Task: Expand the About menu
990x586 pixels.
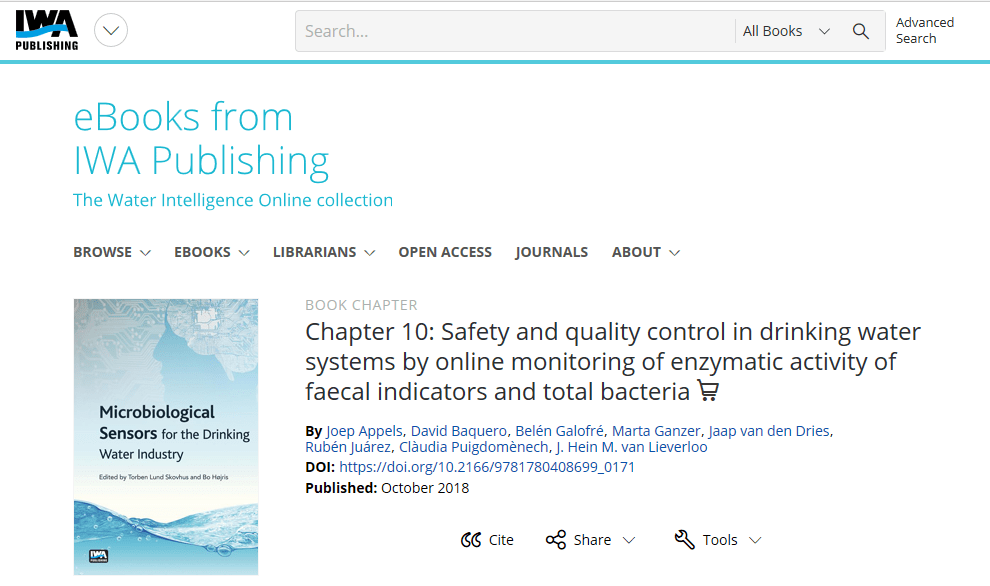Action: click(x=645, y=252)
